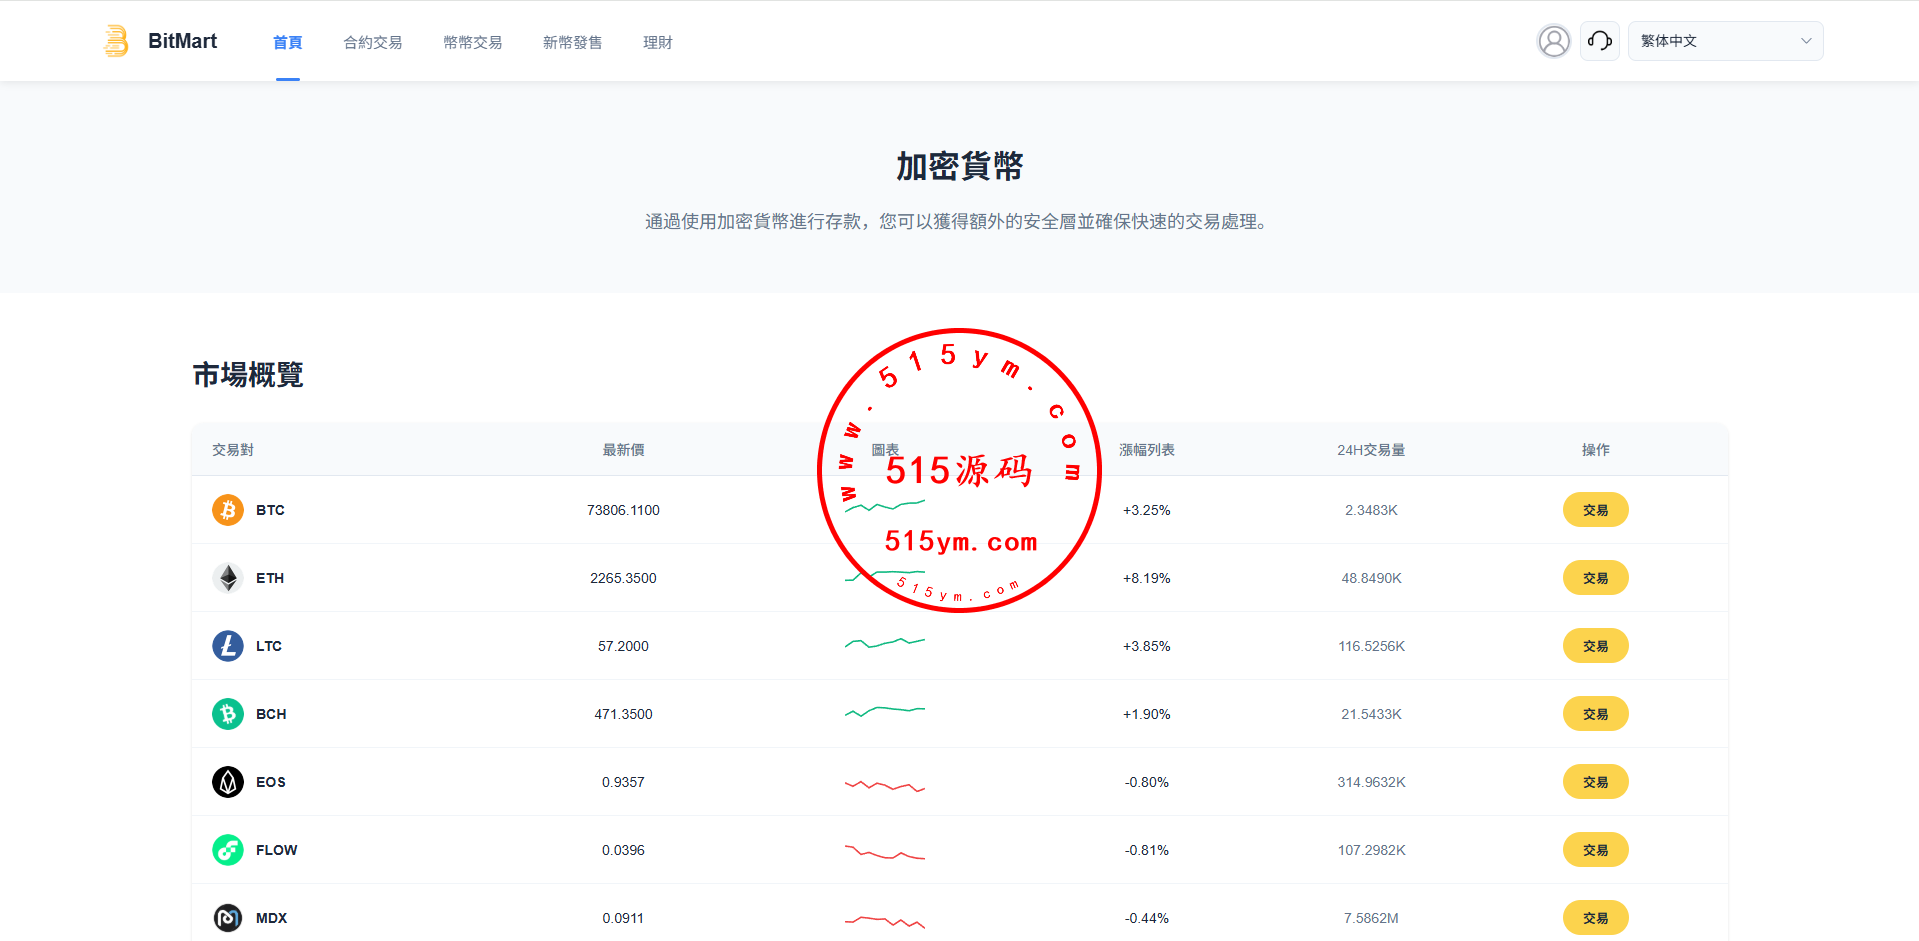
Task: Click the MDX coin icon
Action: coord(228,918)
